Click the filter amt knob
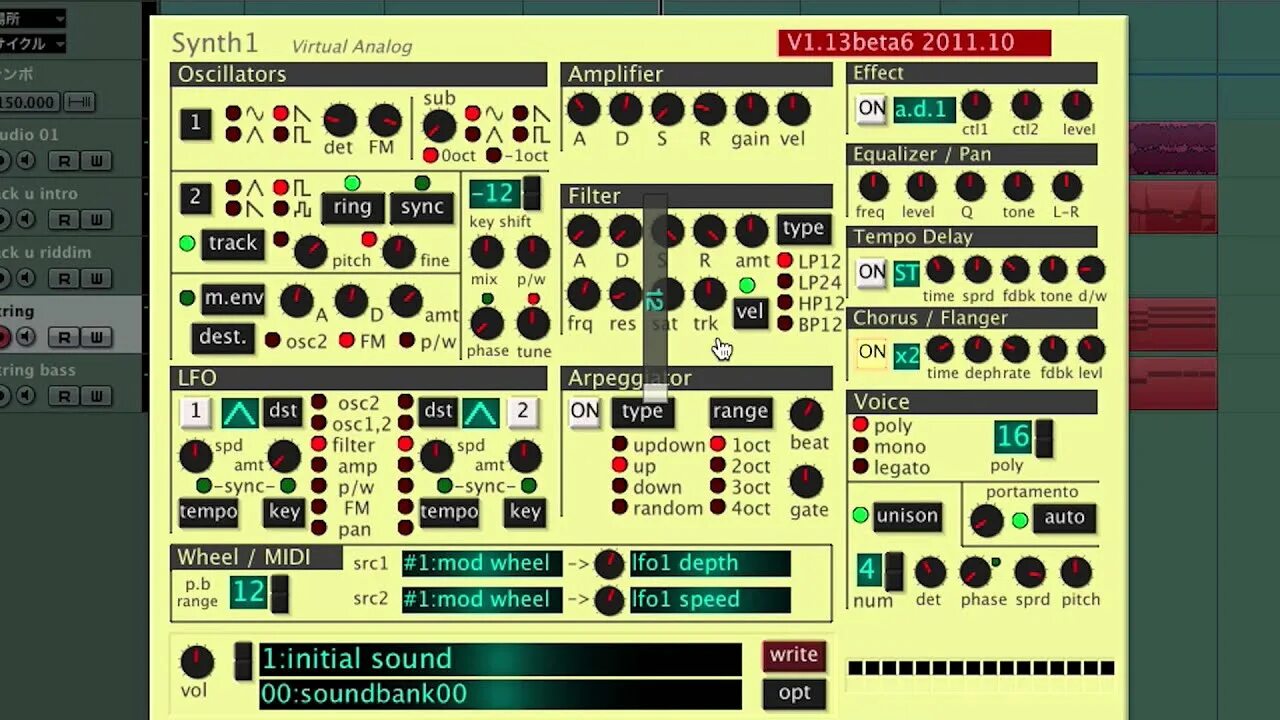1280x720 pixels. (752, 231)
